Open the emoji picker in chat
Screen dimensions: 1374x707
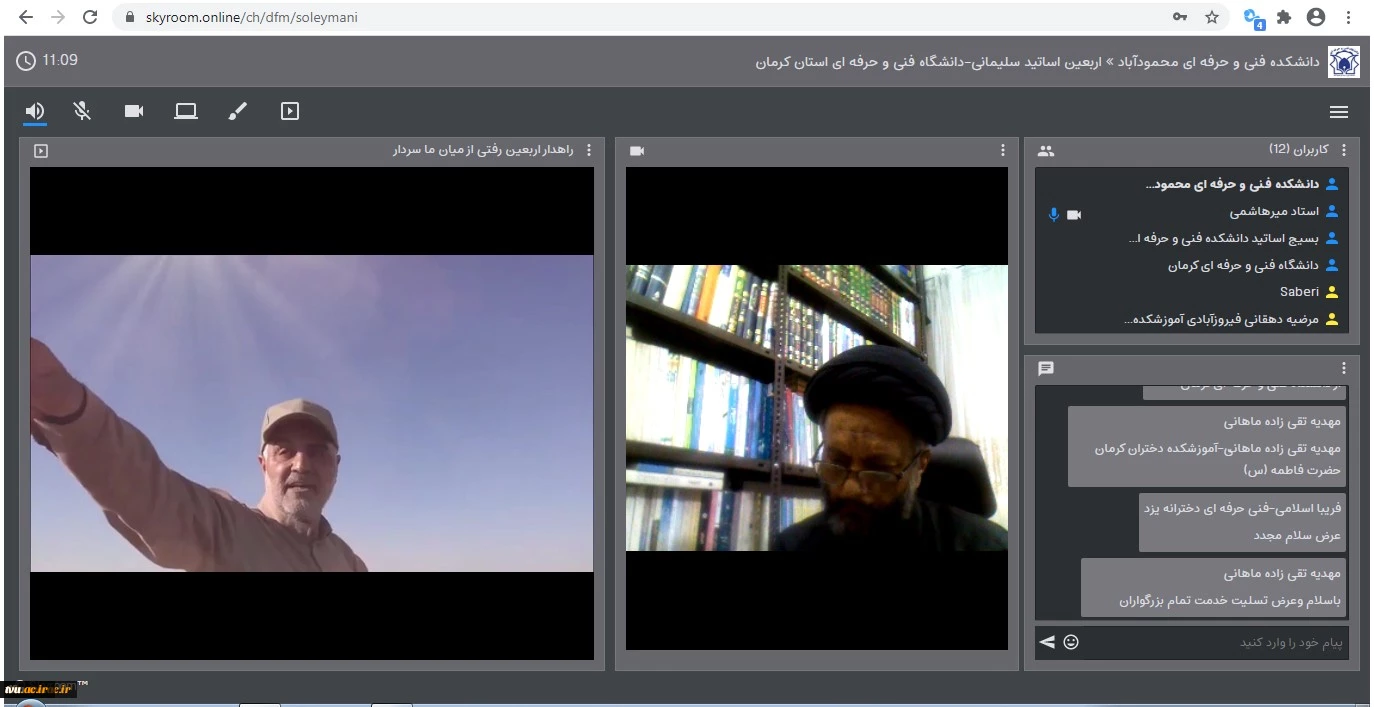coord(1071,641)
